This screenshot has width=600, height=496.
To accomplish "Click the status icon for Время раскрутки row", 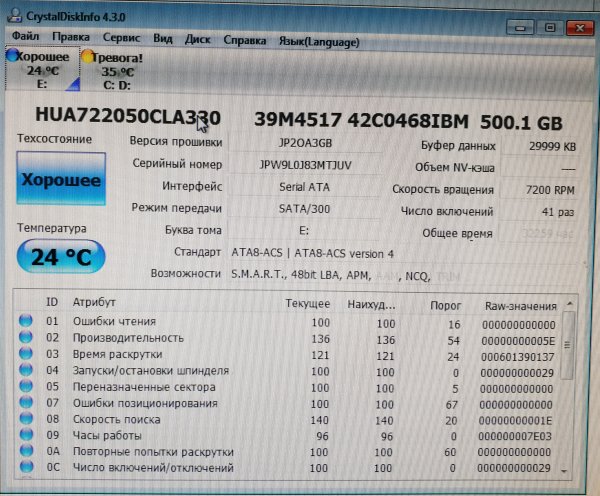I will click(26, 354).
